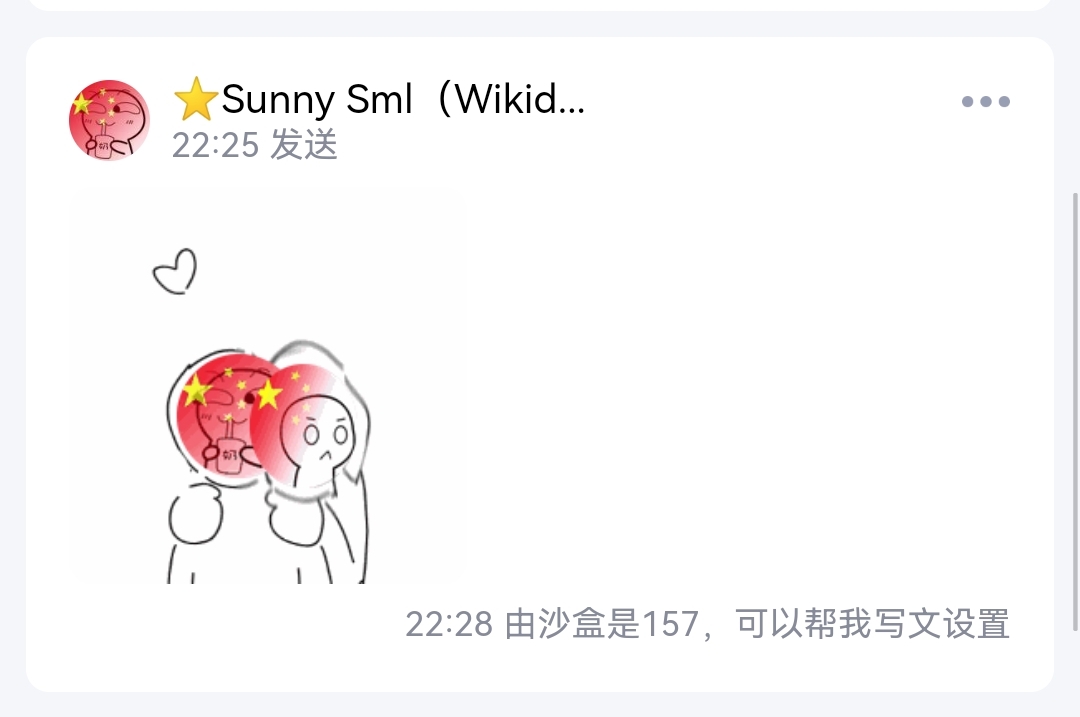Image resolution: width=1080 pixels, height=717 pixels.
Task: Tap the heart doodle in the sticker
Action: pos(175,271)
